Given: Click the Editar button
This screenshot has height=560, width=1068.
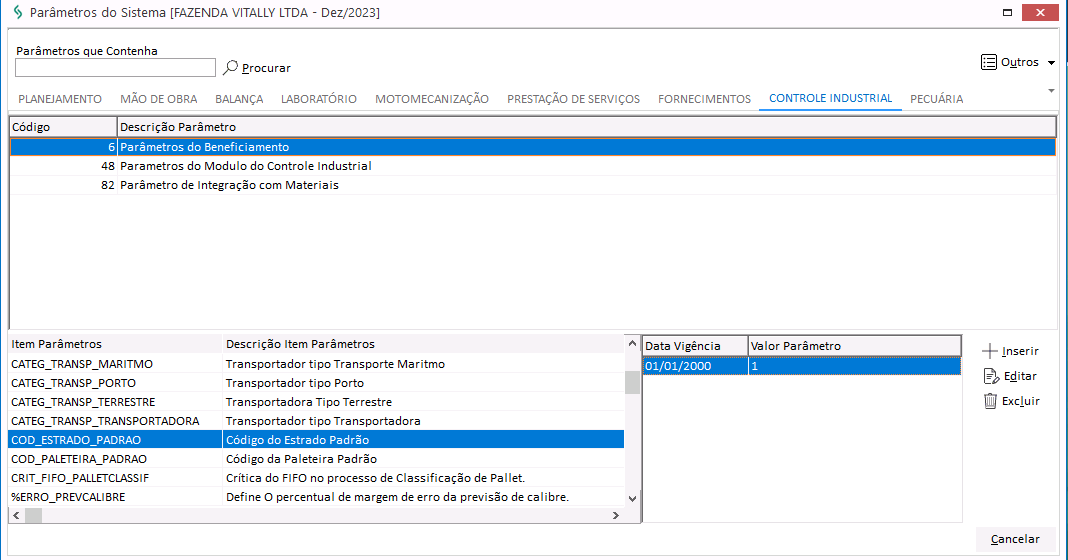Looking at the screenshot, I should coord(1010,376).
